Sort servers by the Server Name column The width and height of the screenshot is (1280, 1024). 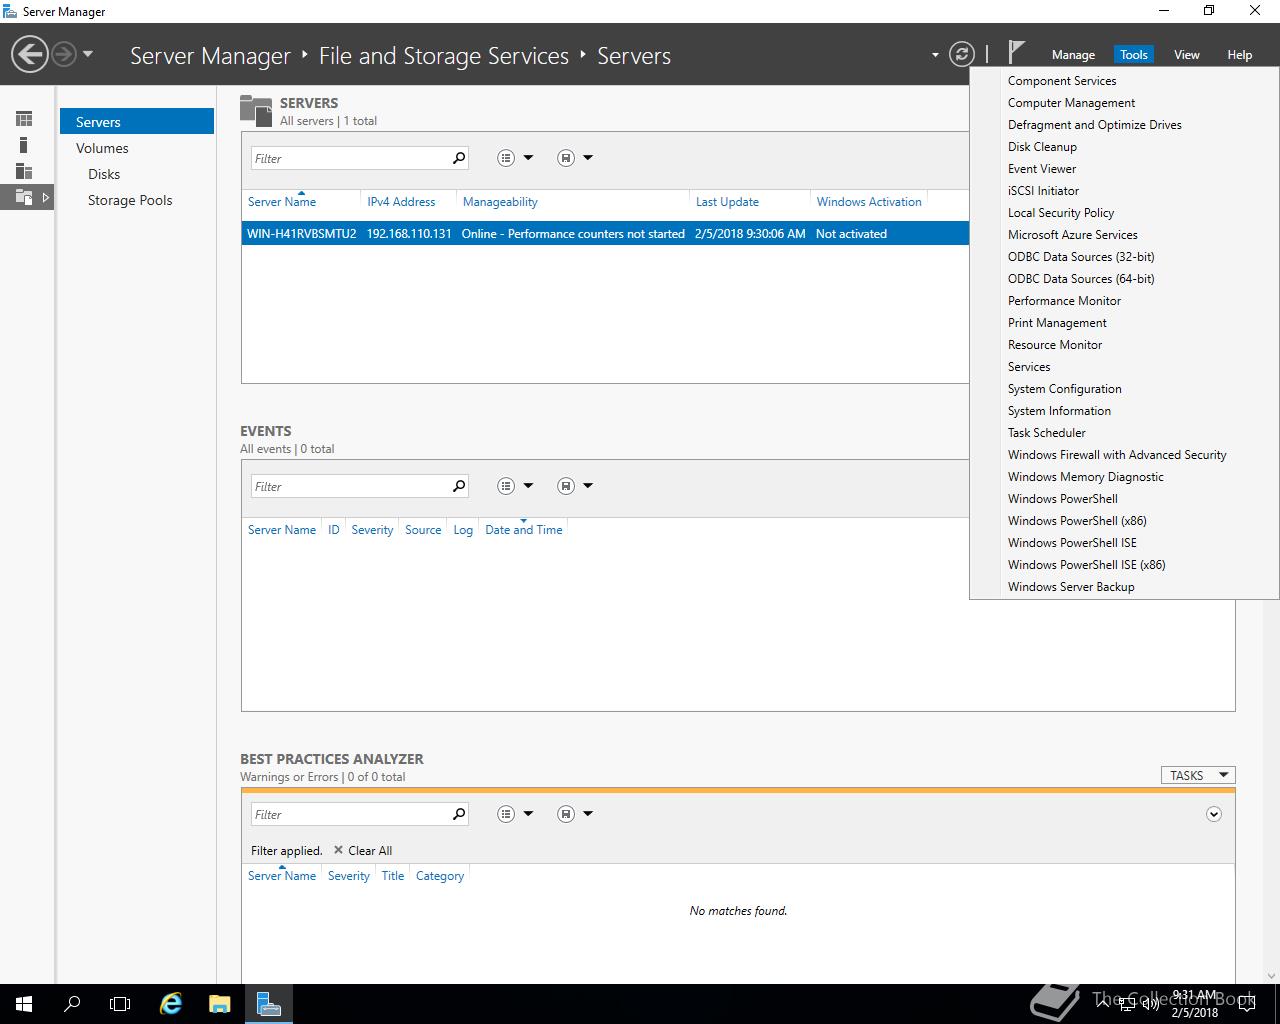click(282, 202)
